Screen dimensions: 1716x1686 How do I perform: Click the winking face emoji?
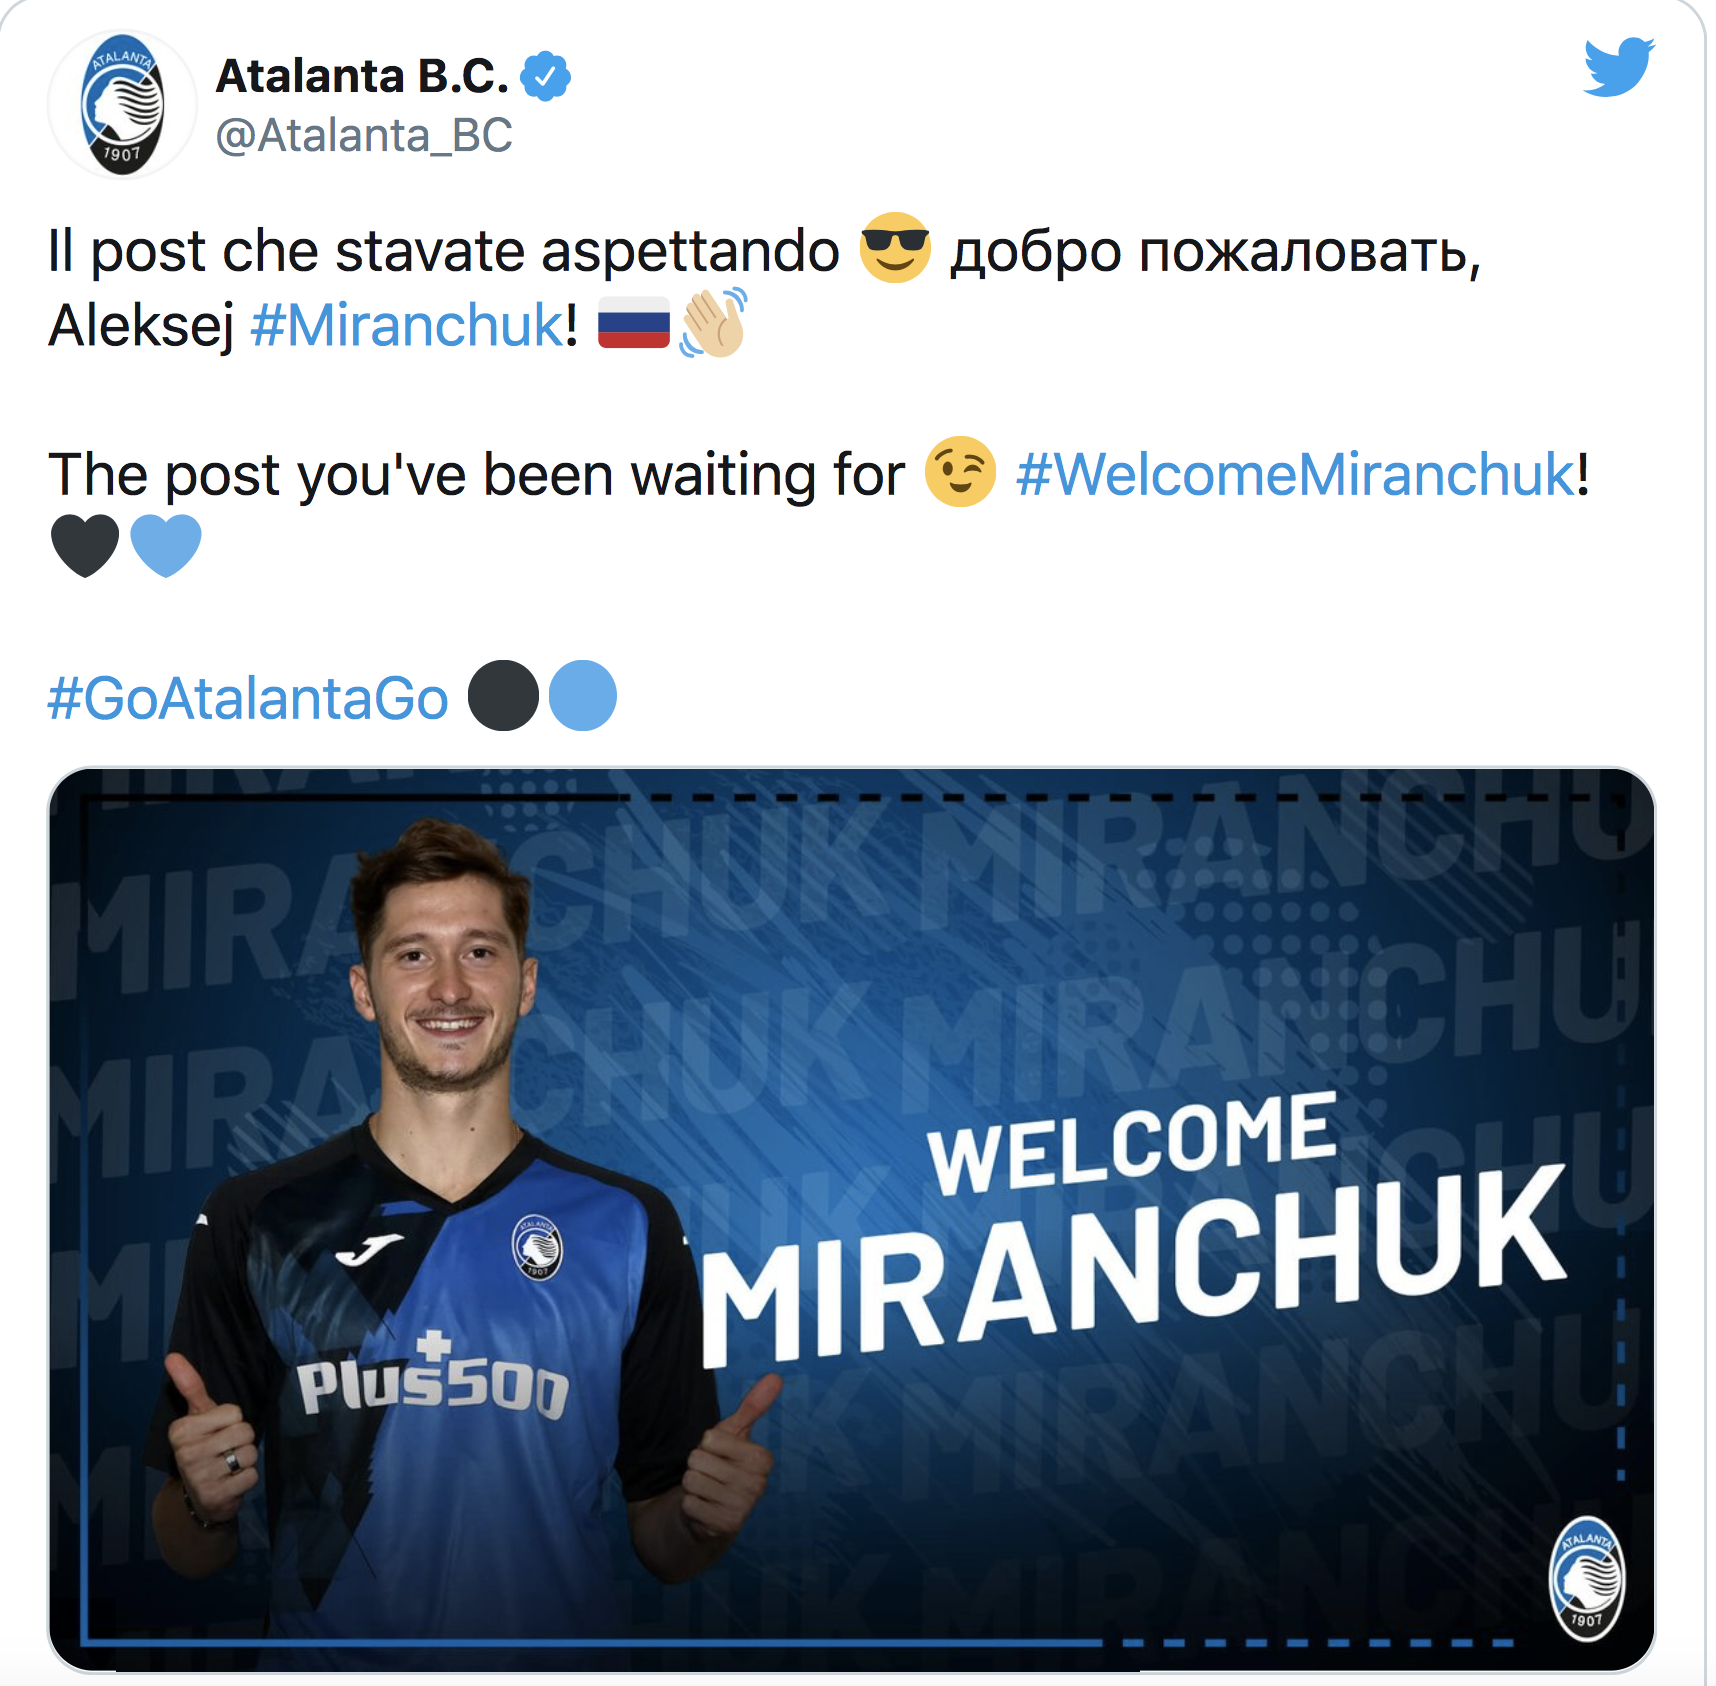960,472
